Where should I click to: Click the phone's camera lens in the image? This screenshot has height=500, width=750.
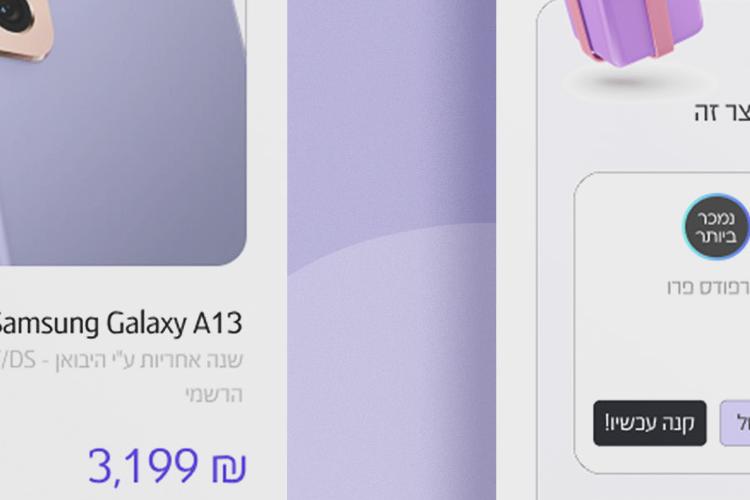pyautogui.click(x=14, y=14)
